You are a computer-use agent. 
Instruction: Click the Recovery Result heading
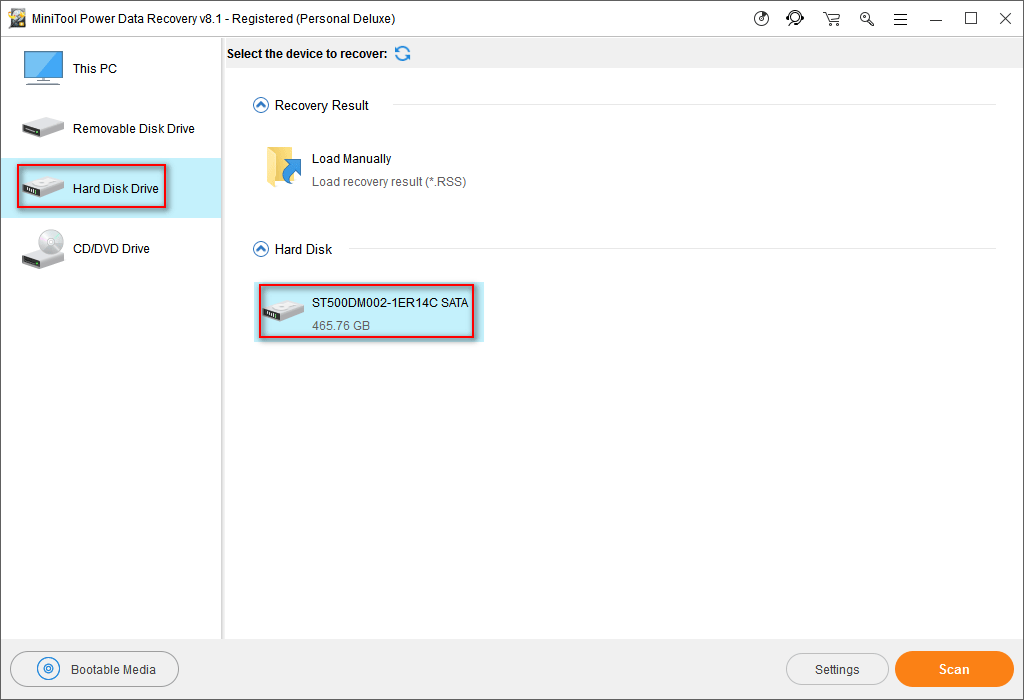coord(321,105)
